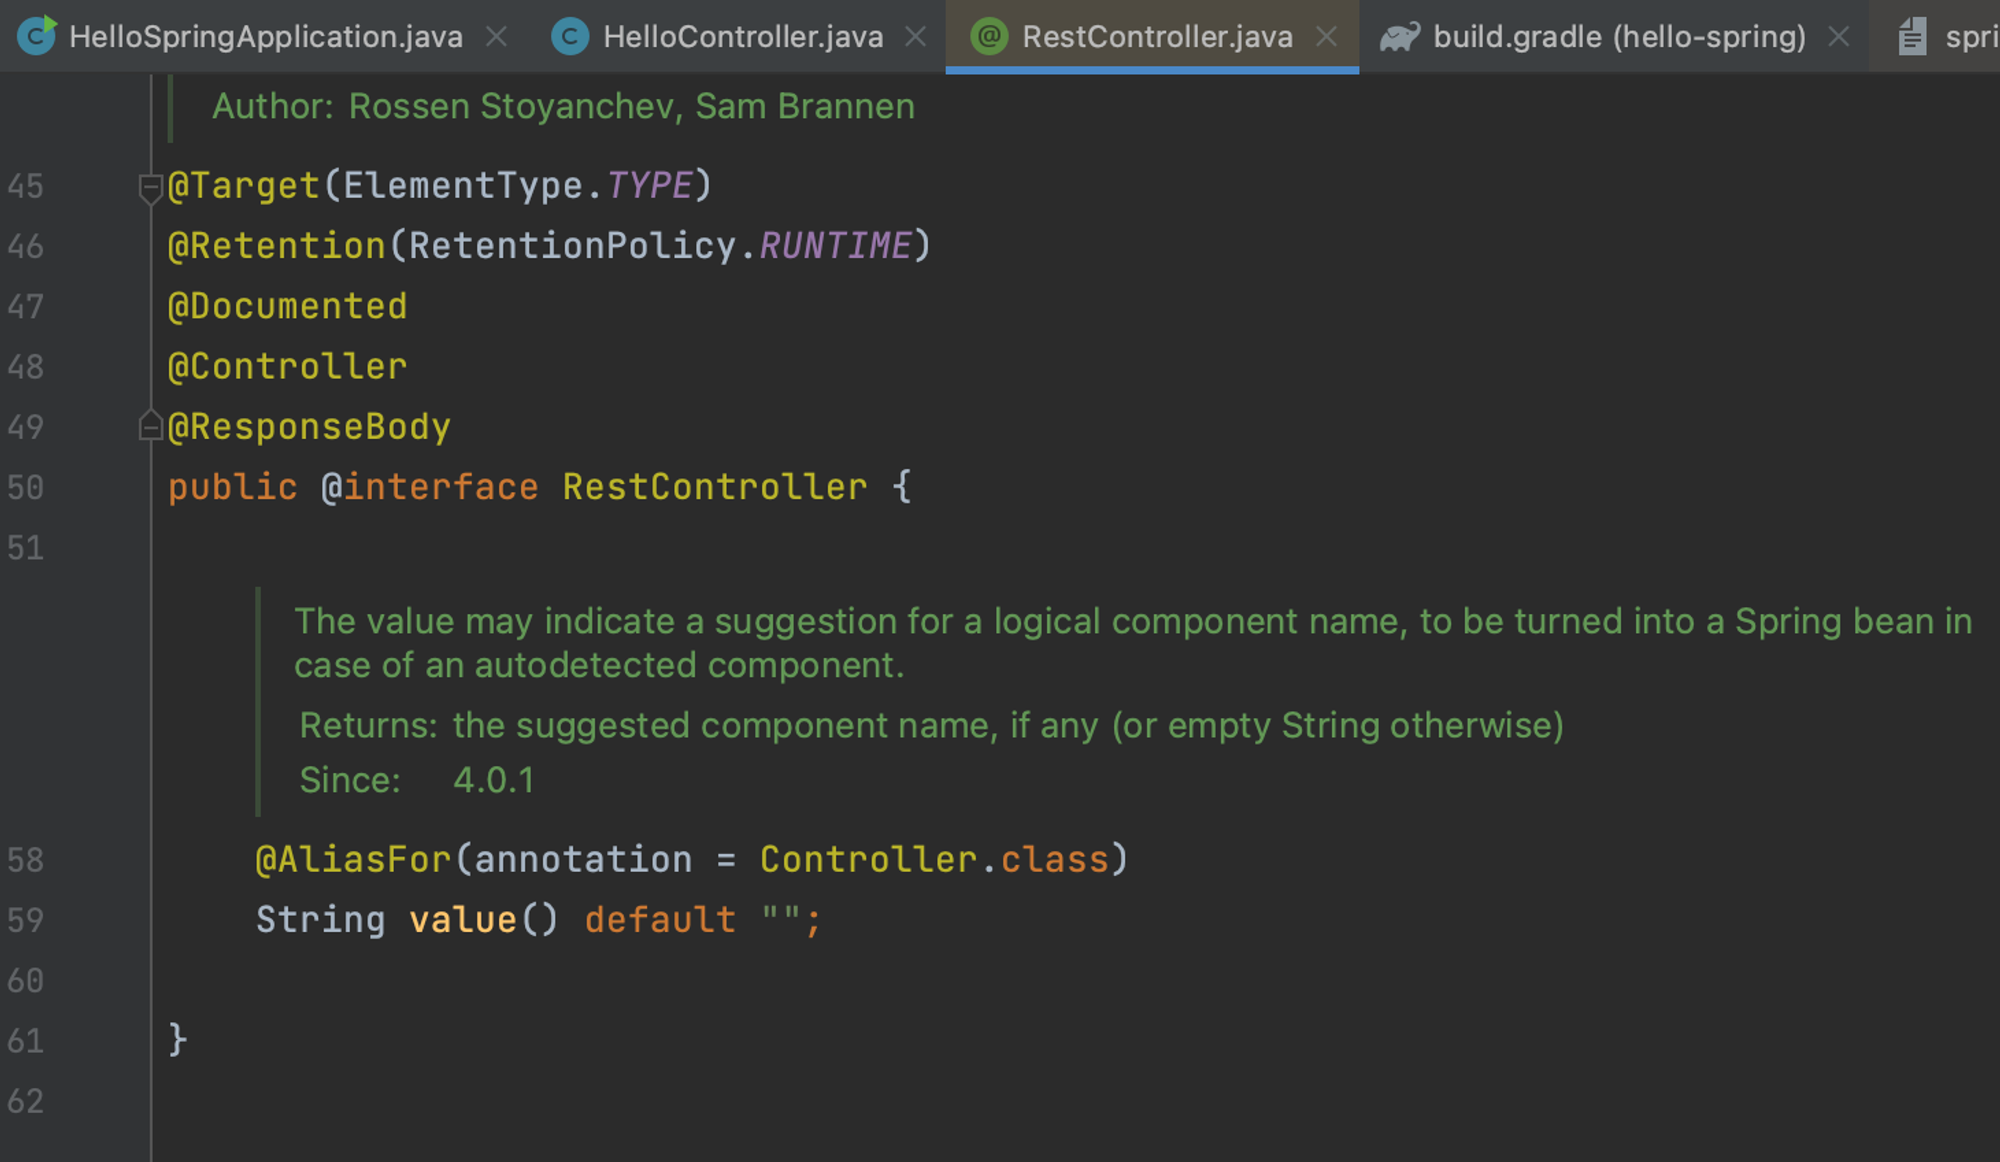The image size is (2000, 1162).
Task: Click the HelloController class file icon
Action: pyautogui.click(x=570, y=37)
